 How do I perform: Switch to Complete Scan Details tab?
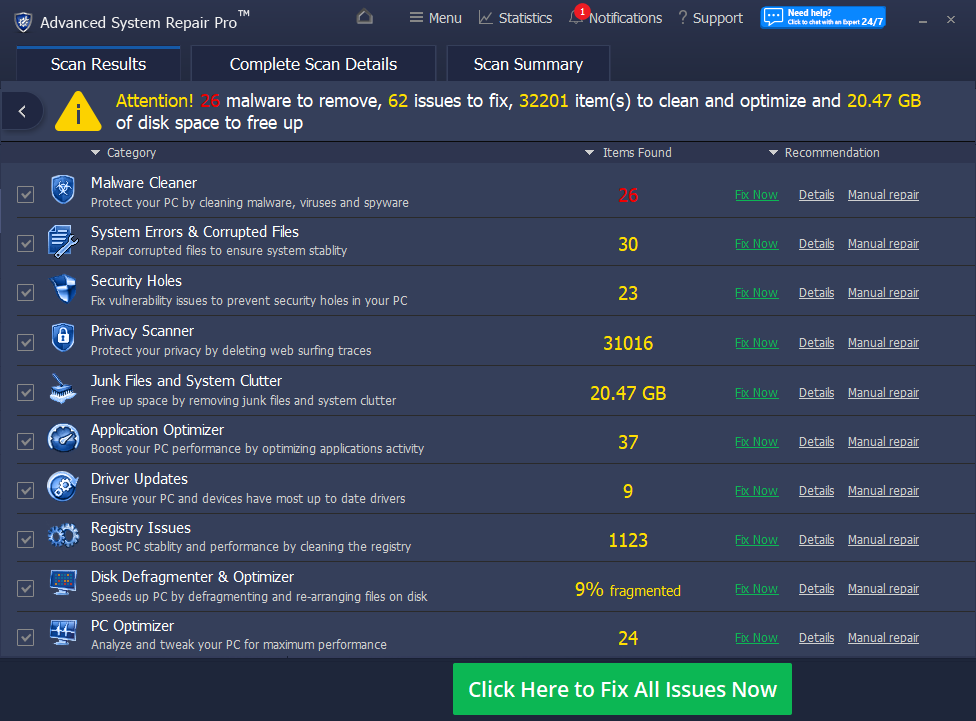pos(313,64)
